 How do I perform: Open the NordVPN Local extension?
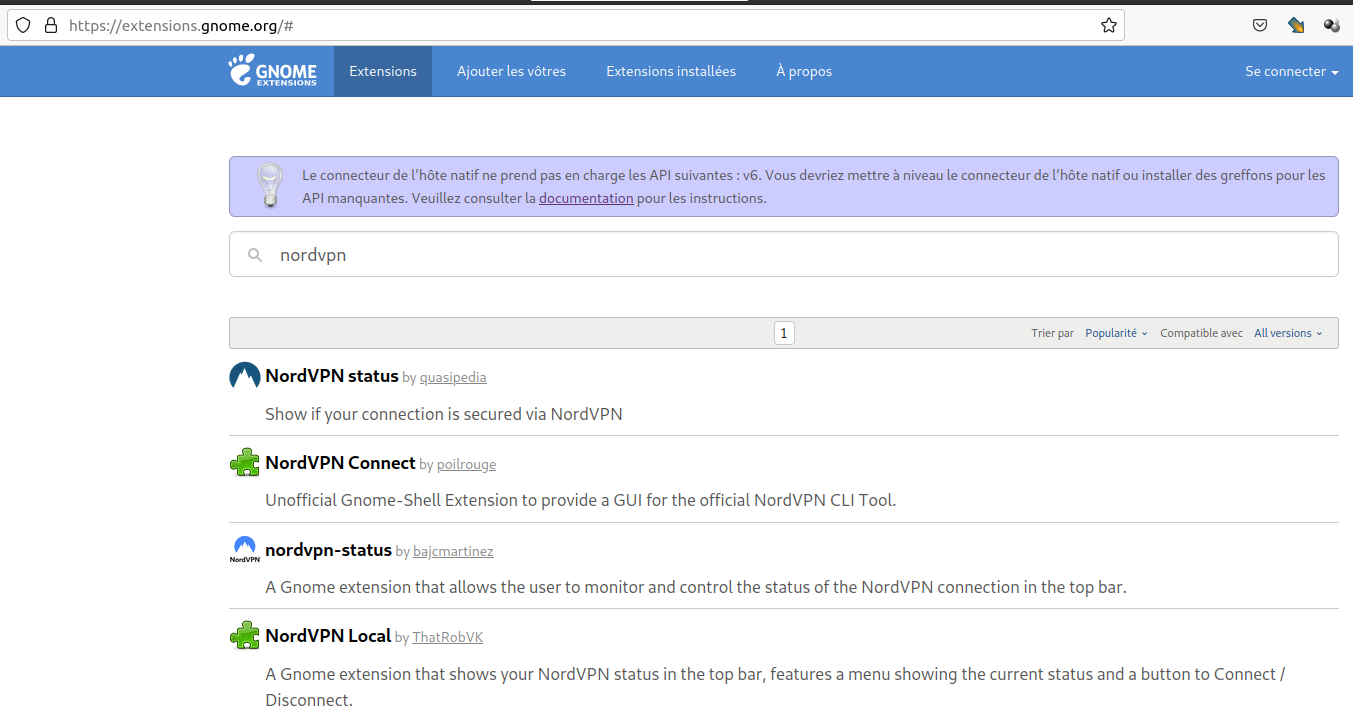tap(328, 636)
